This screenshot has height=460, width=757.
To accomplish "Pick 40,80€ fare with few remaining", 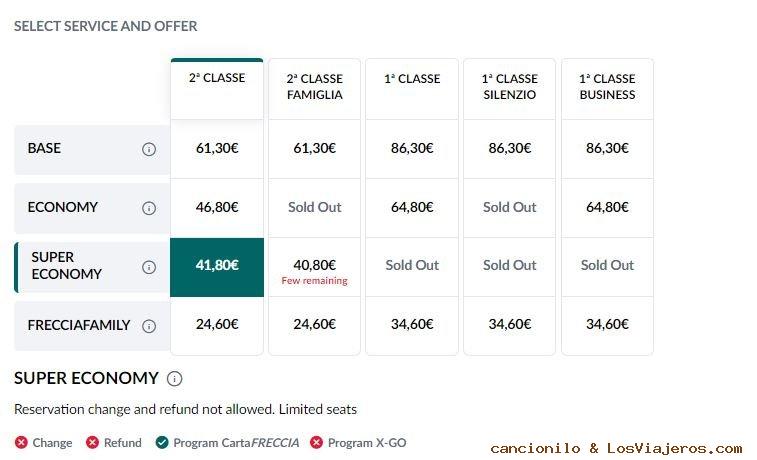I will (314, 267).
